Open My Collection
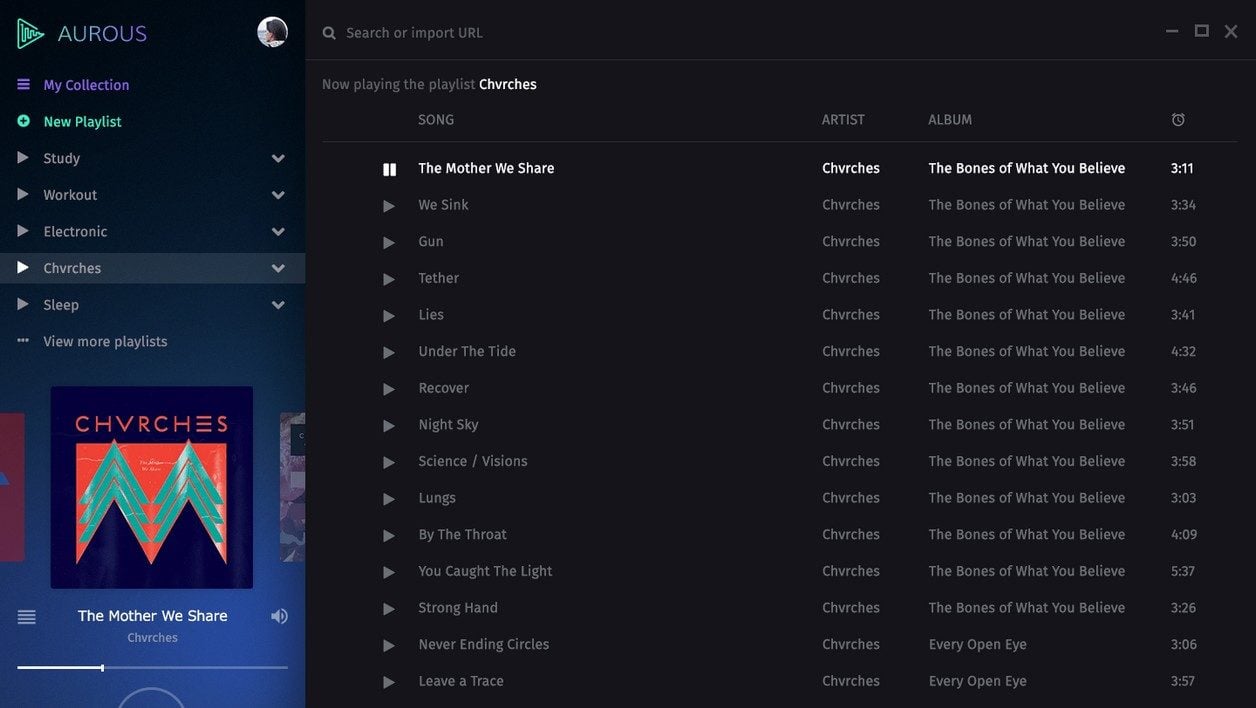Image resolution: width=1256 pixels, height=708 pixels. point(86,85)
